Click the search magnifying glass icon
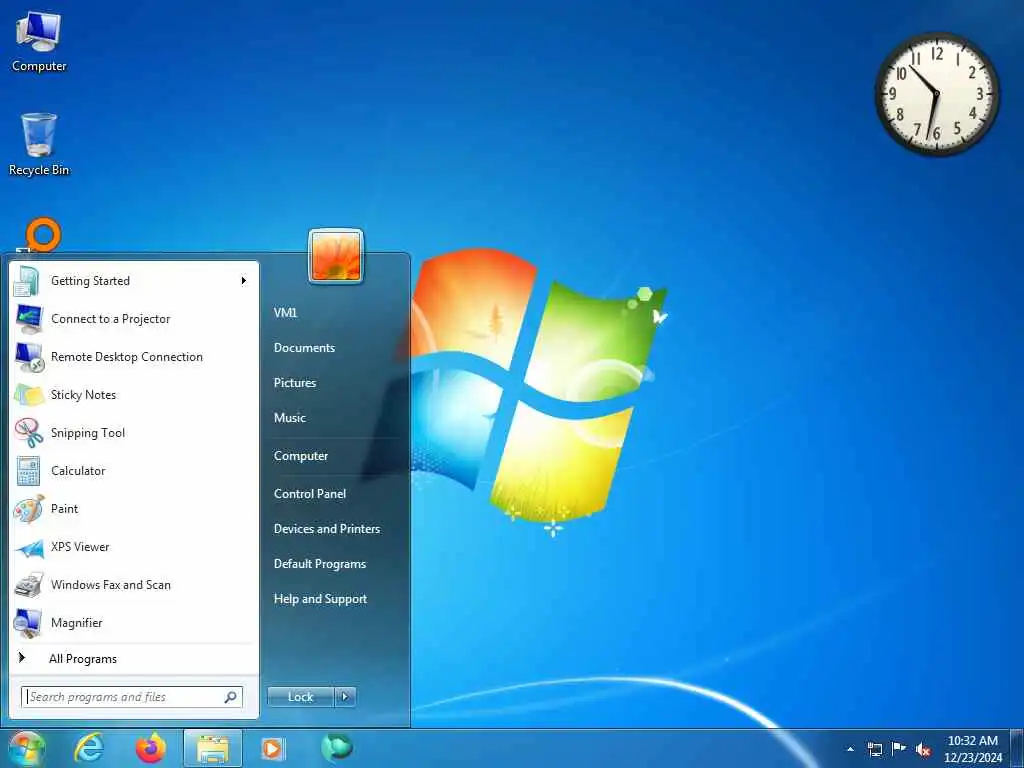The image size is (1024, 768). pyautogui.click(x=231, y=697)
